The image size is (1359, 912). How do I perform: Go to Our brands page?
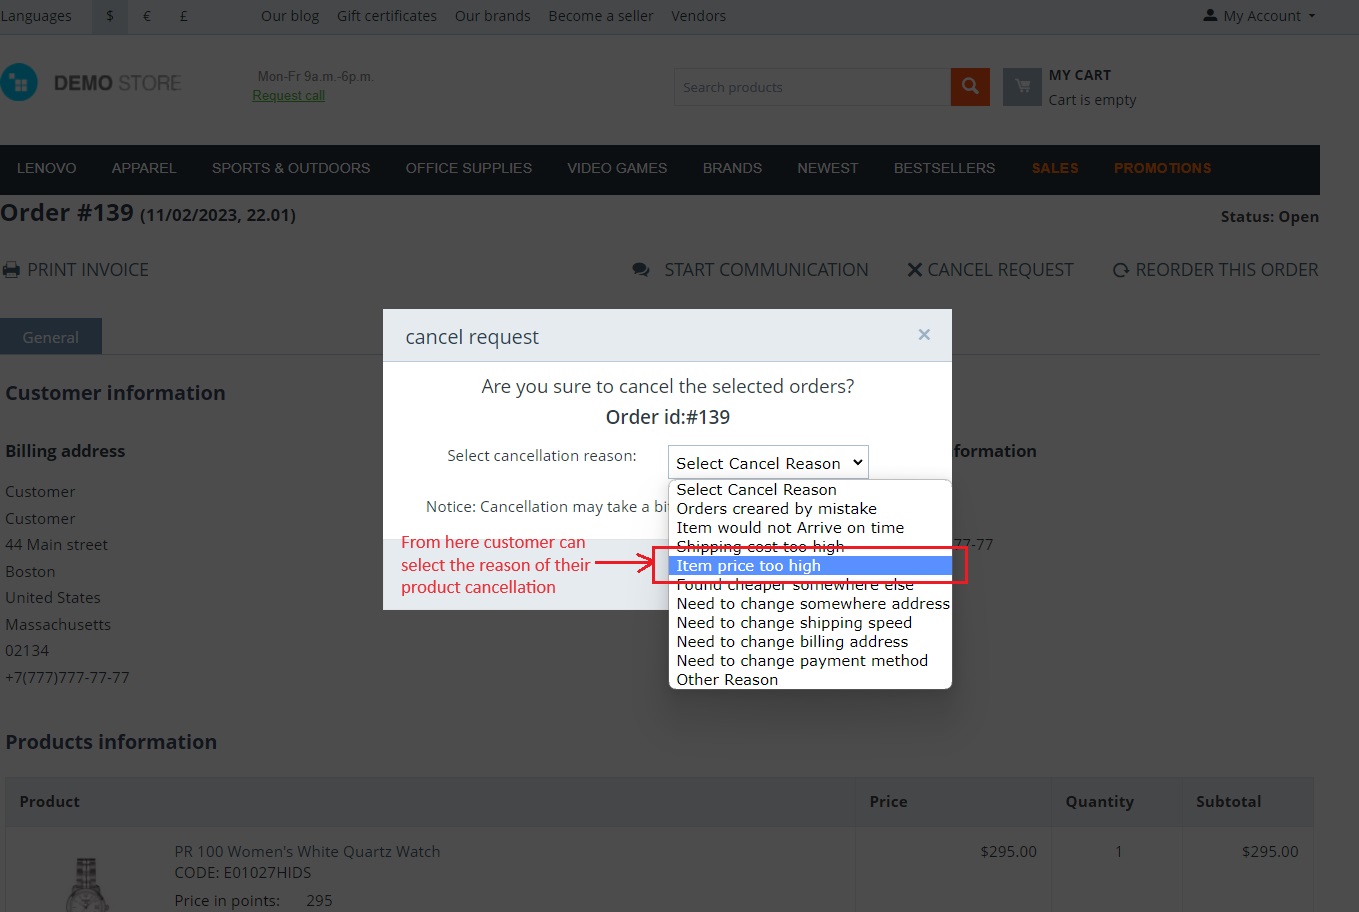(x=492, y=16)
